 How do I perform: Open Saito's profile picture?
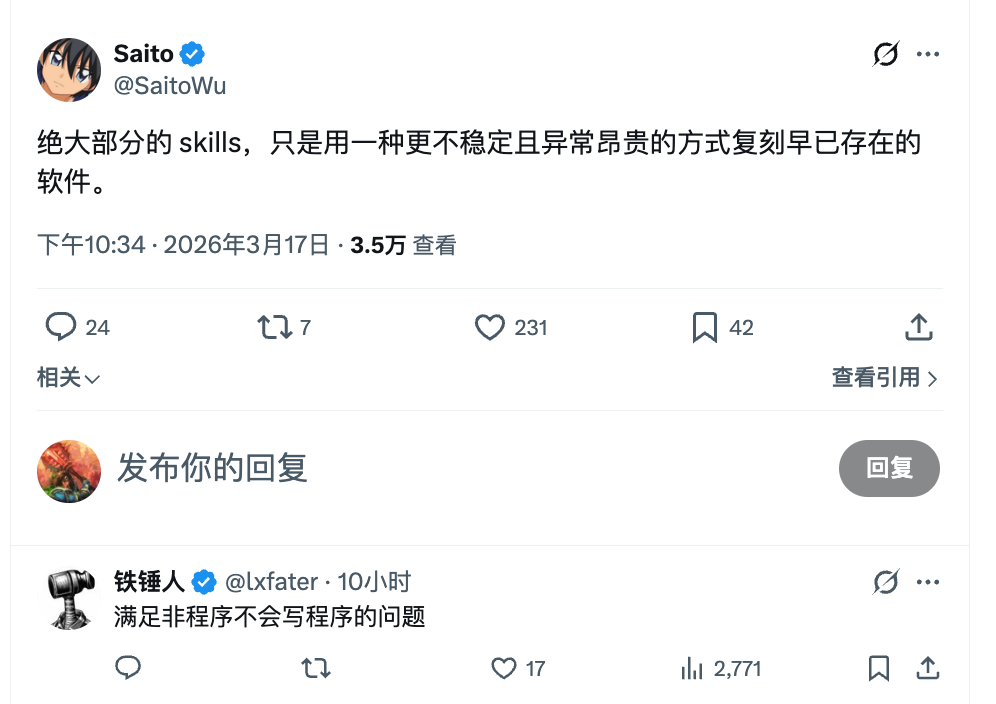pyautogui.click(x=68, y=70)
